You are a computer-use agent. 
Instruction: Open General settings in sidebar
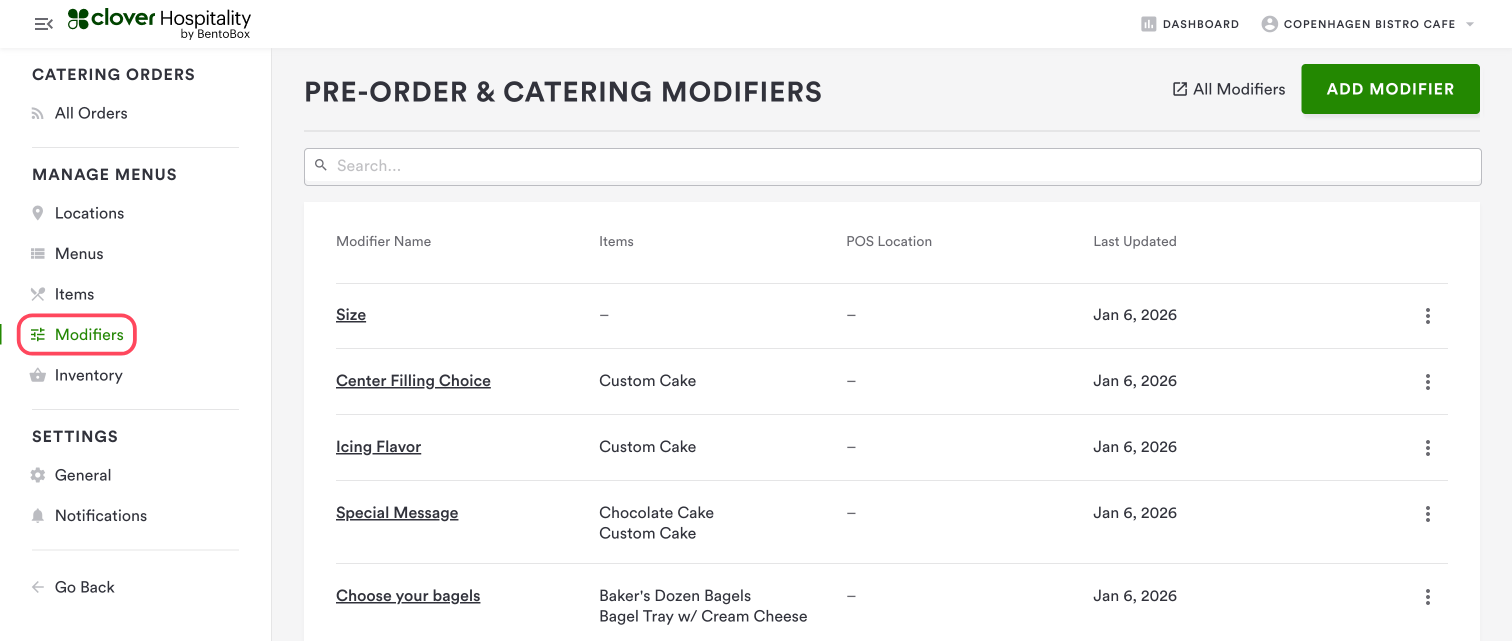pyautogui.click(x=82, y=475)
